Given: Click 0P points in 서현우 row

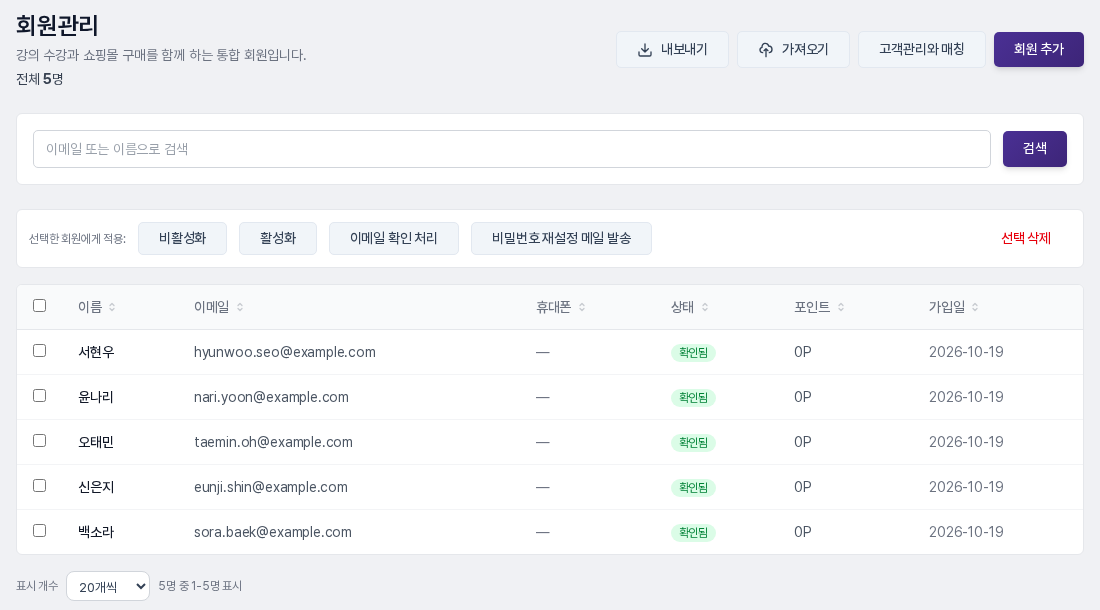Looking at the screenshot, I should coord(803,352).
